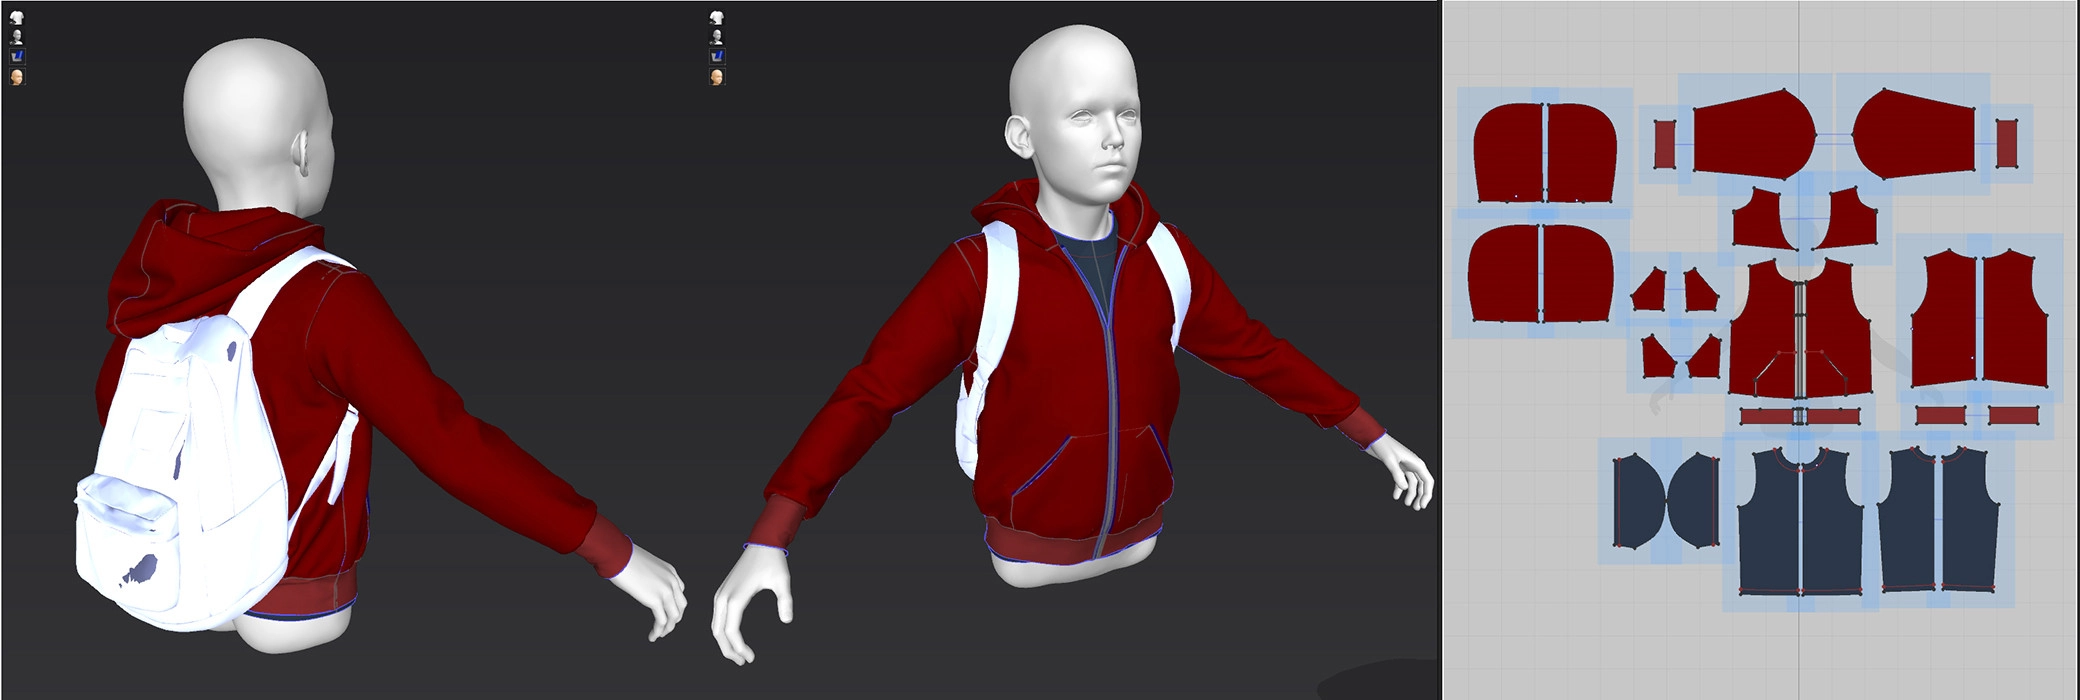The width and height of the screenshot is (2080, 700).
Task: Open garment display options in left 3D view
Action: tap(17, 18)
